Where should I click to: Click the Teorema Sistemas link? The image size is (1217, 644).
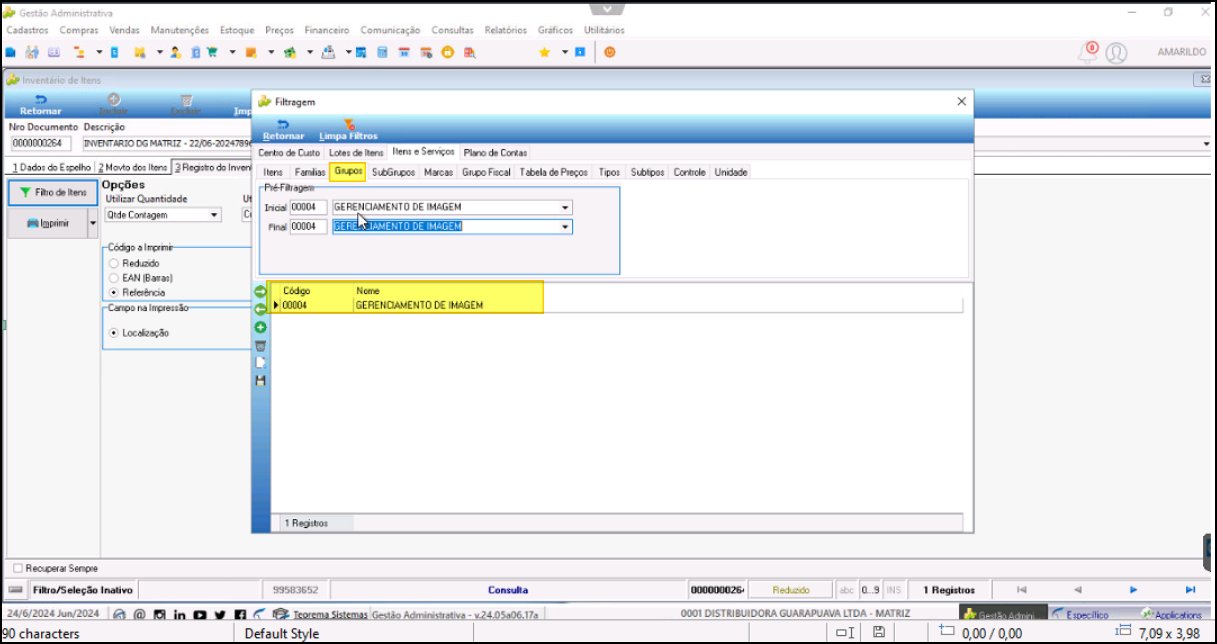(x=329, y=614)
